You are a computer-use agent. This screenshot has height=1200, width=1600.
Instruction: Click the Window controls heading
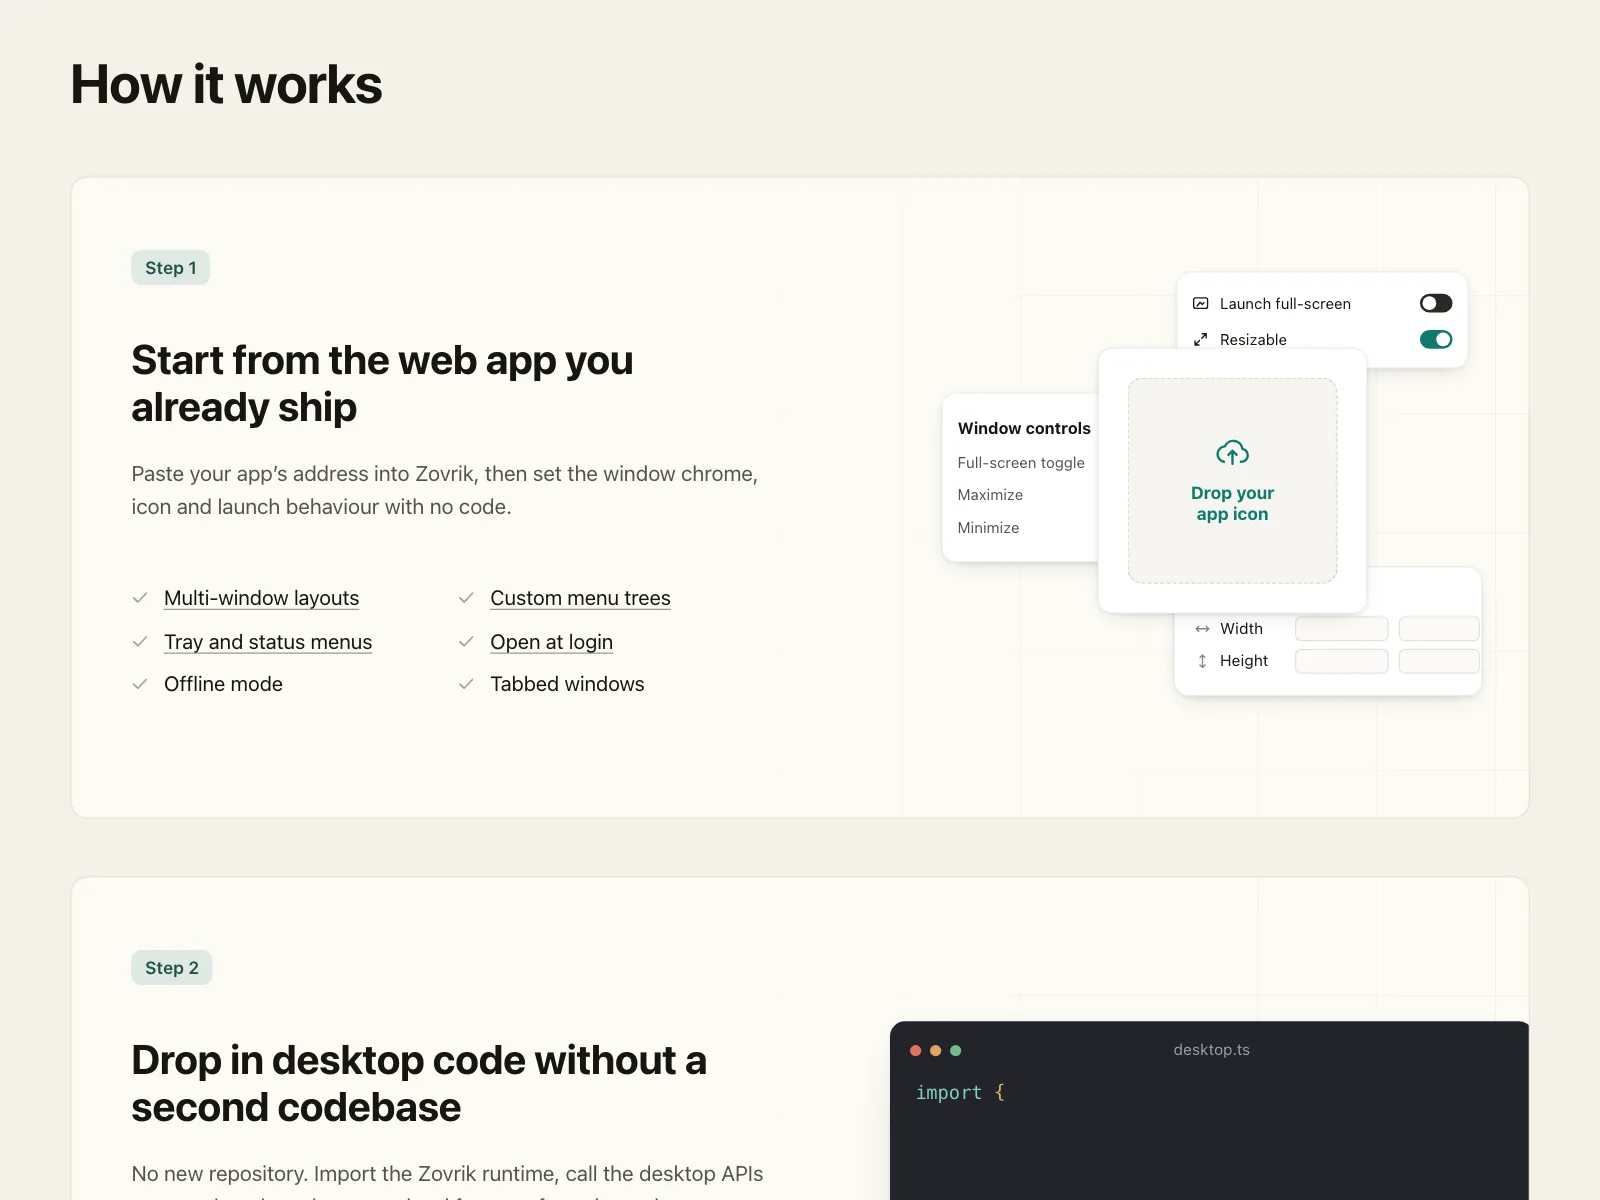click(x=1024, y=428)
